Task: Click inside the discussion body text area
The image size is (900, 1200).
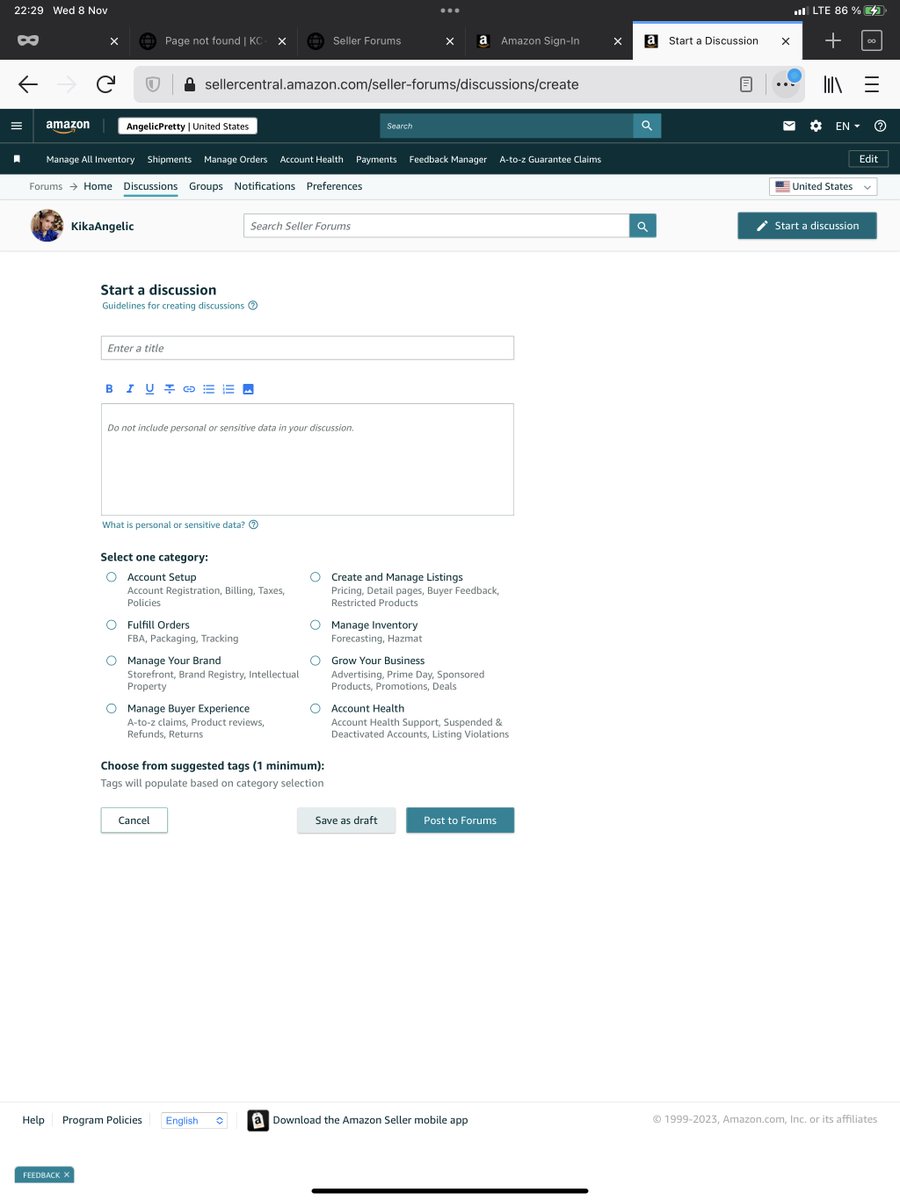Action: (307, 459)
